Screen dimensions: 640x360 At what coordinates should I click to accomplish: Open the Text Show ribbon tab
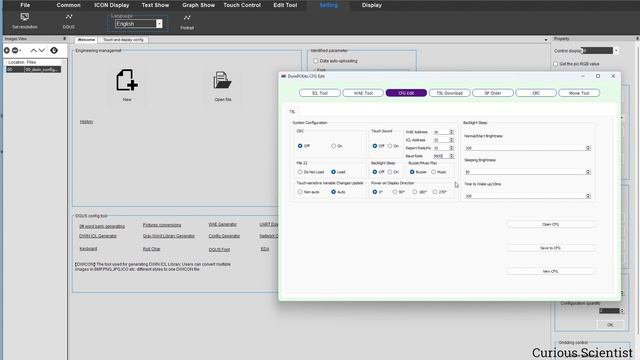coord(155,5)
